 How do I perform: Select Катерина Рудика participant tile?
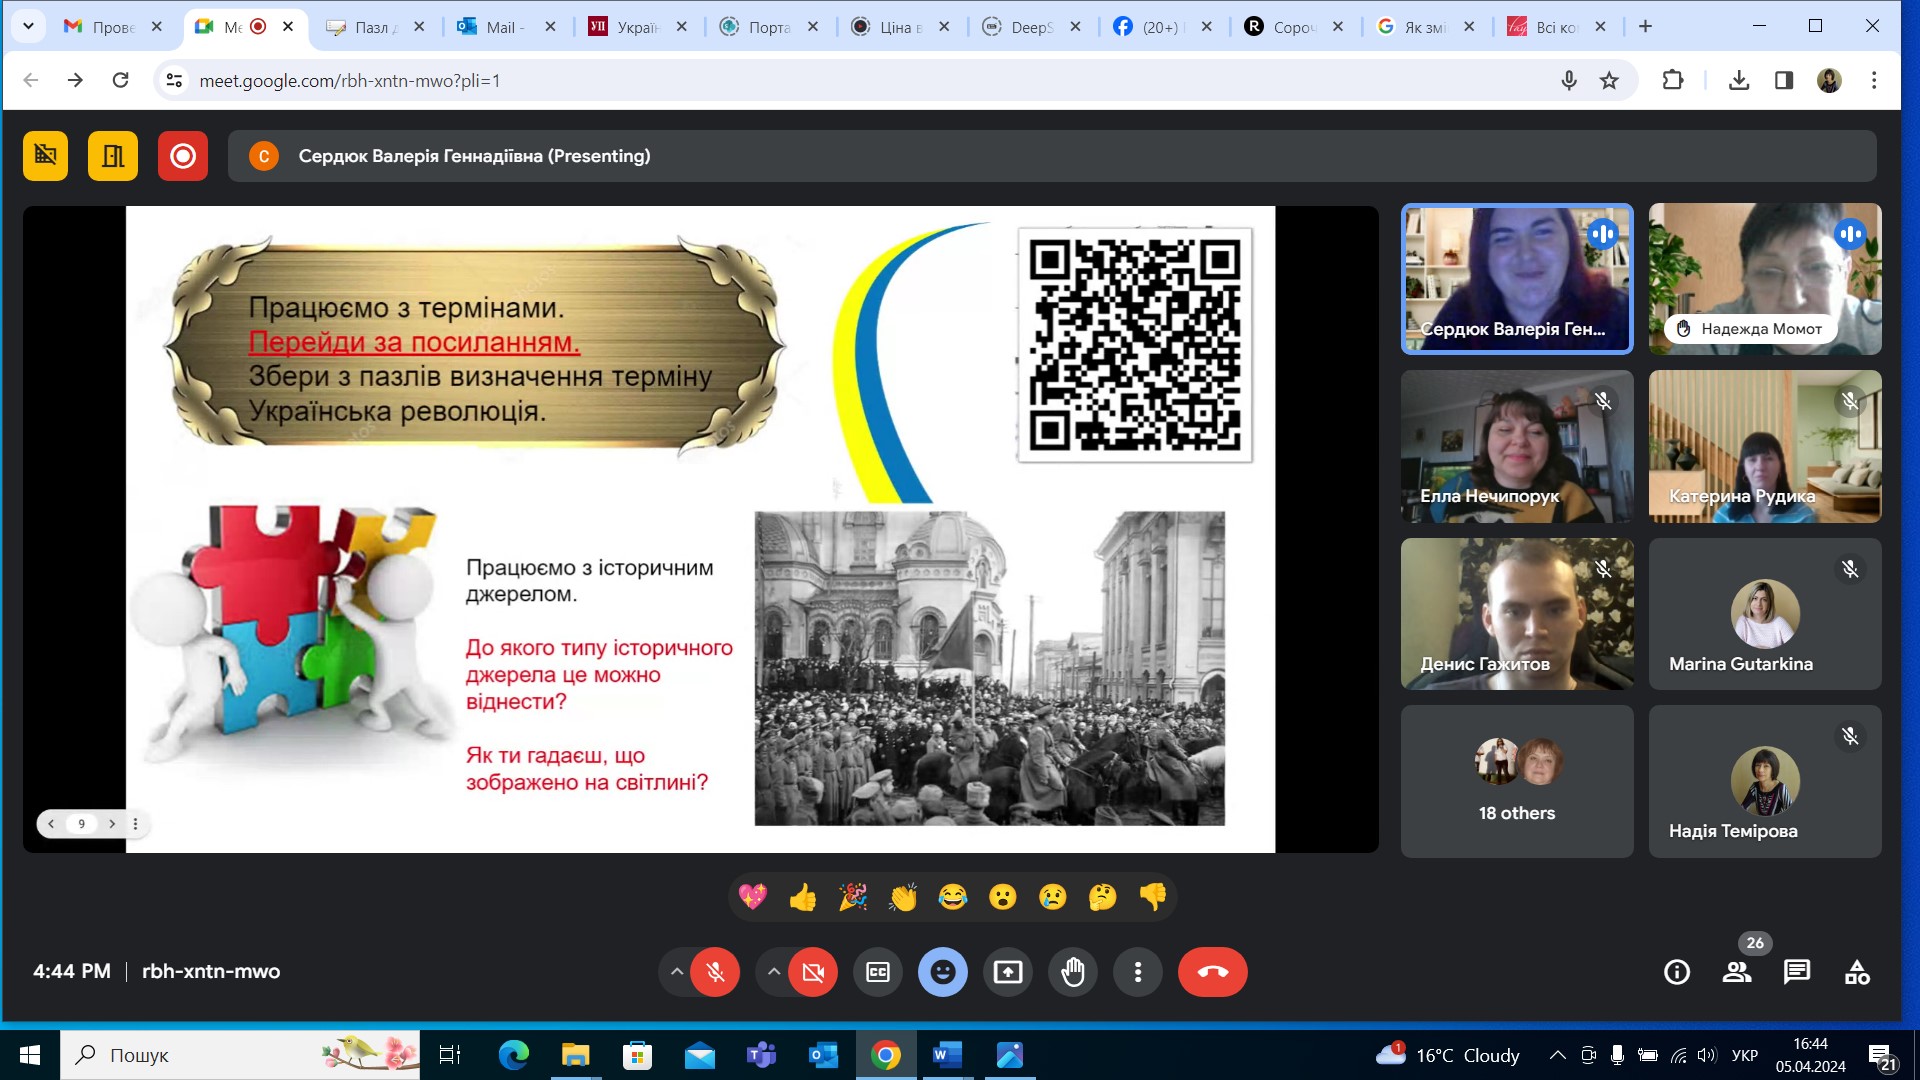point(1765,446)
